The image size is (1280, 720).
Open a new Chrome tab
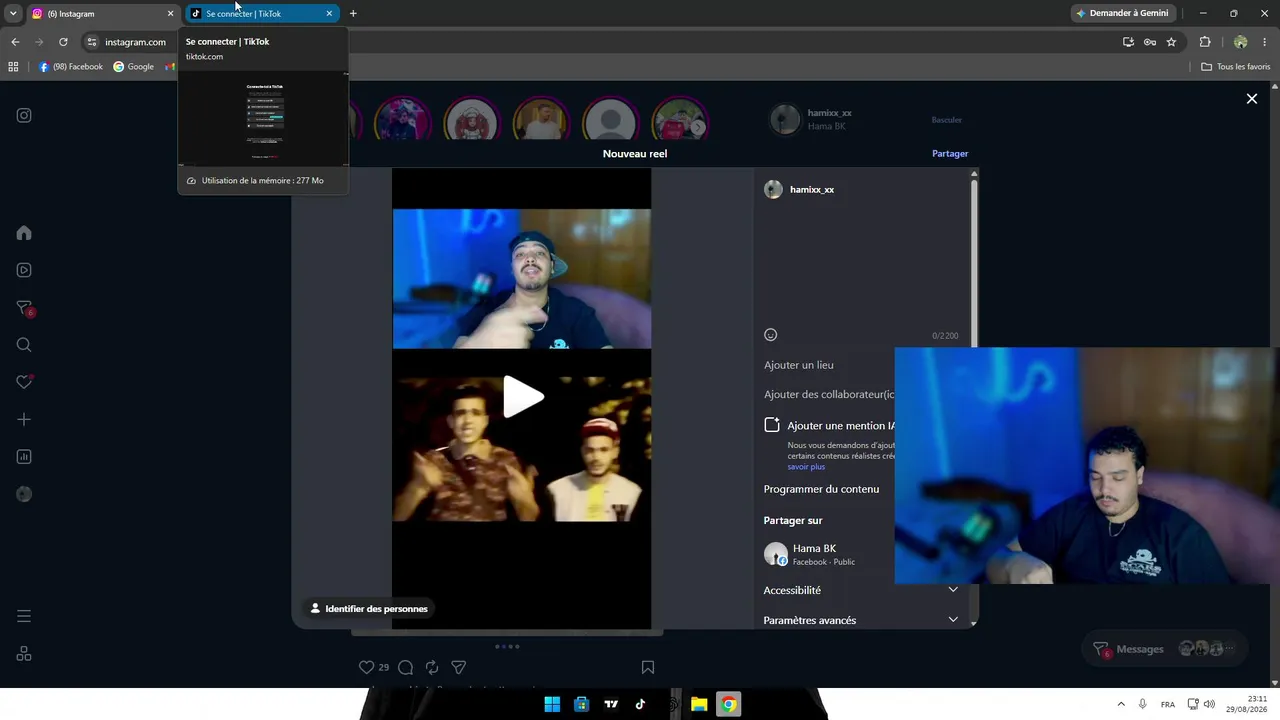point(353,14)
